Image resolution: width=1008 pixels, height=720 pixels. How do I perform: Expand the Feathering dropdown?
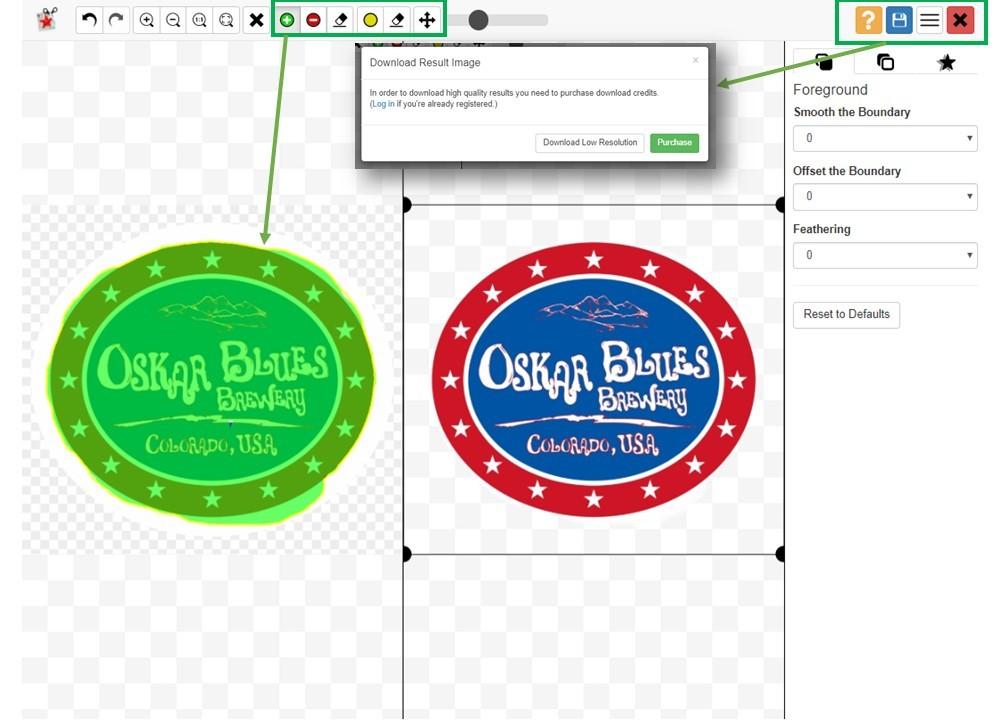(885, 255)
